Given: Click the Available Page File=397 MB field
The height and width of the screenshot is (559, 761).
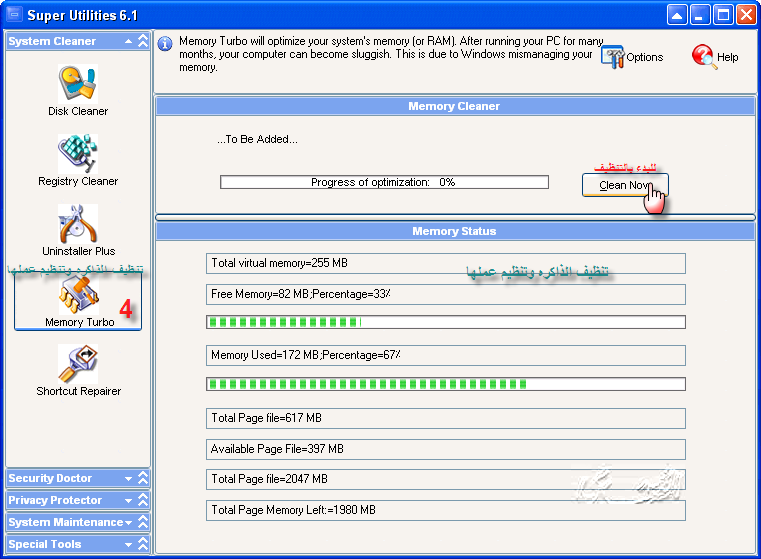Looking at the screenshot, I should (x=446, y=449).
